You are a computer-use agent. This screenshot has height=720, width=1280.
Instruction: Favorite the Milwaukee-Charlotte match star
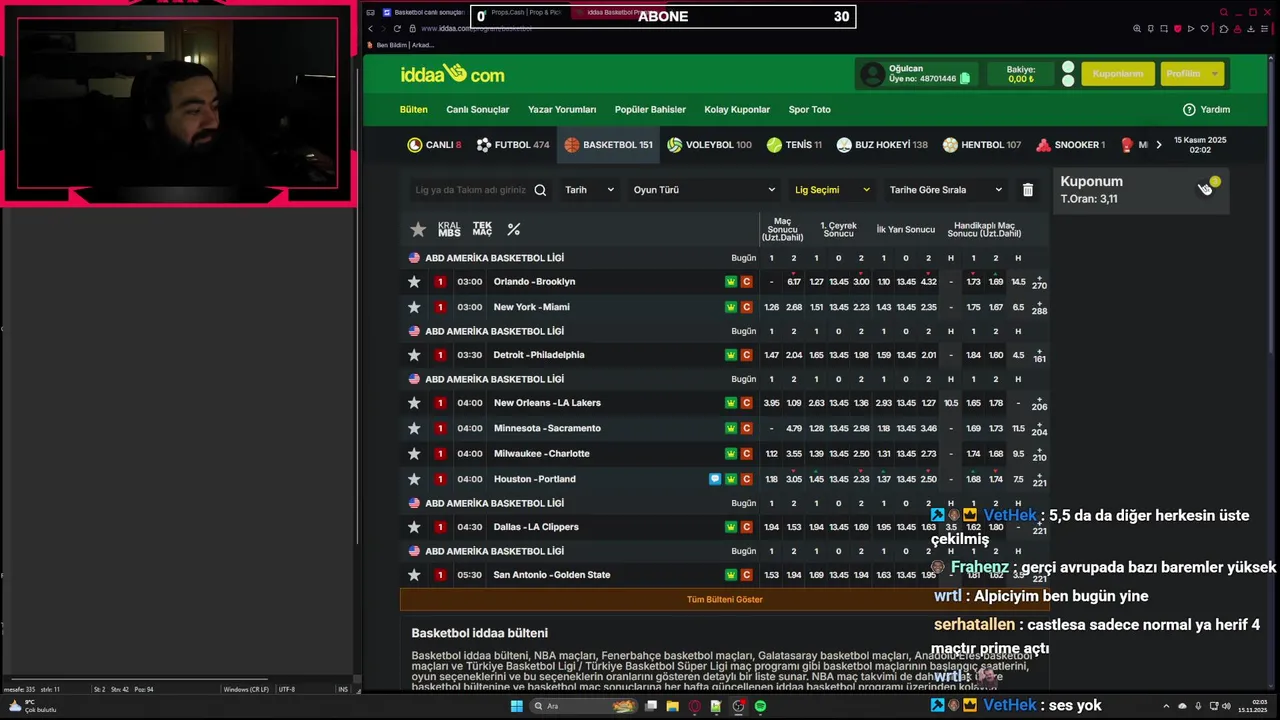tap(414, 454)
